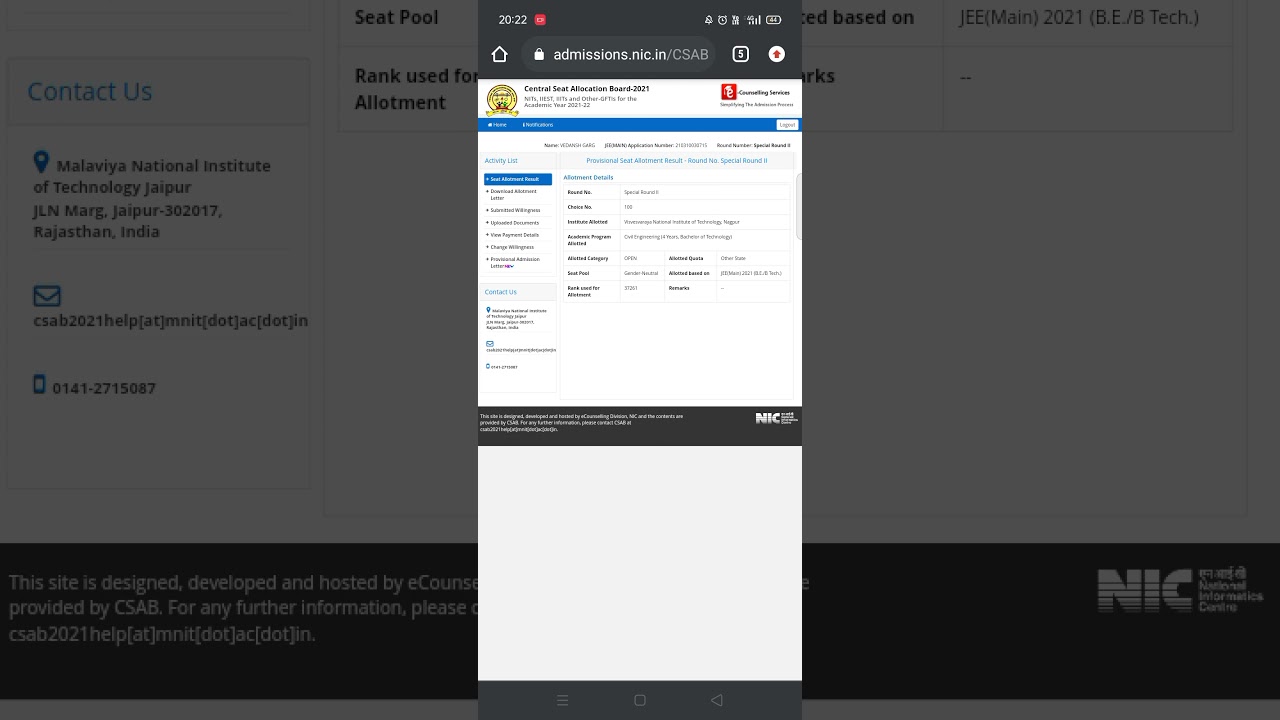
Task: Tap the red browser update arrow icon
Action: click(777, 54)
